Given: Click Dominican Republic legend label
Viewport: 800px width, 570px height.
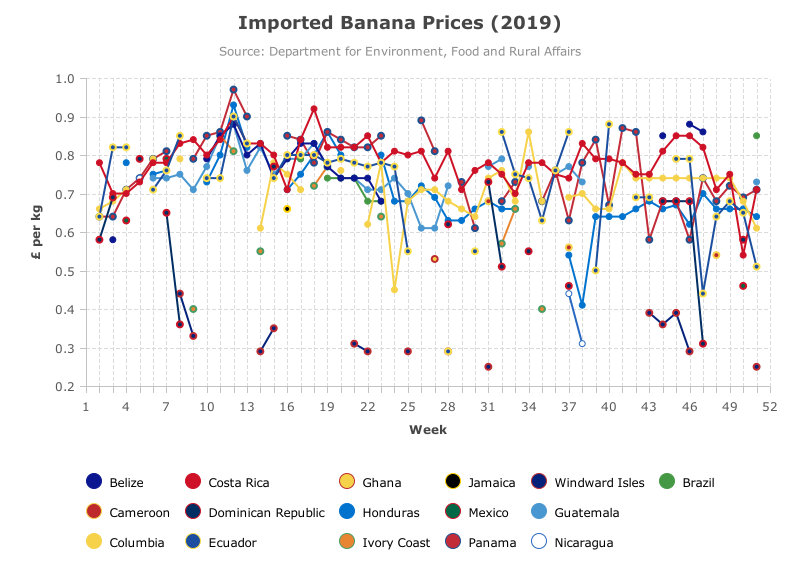Looking at the screenshot, I should [x=266, y=513].
